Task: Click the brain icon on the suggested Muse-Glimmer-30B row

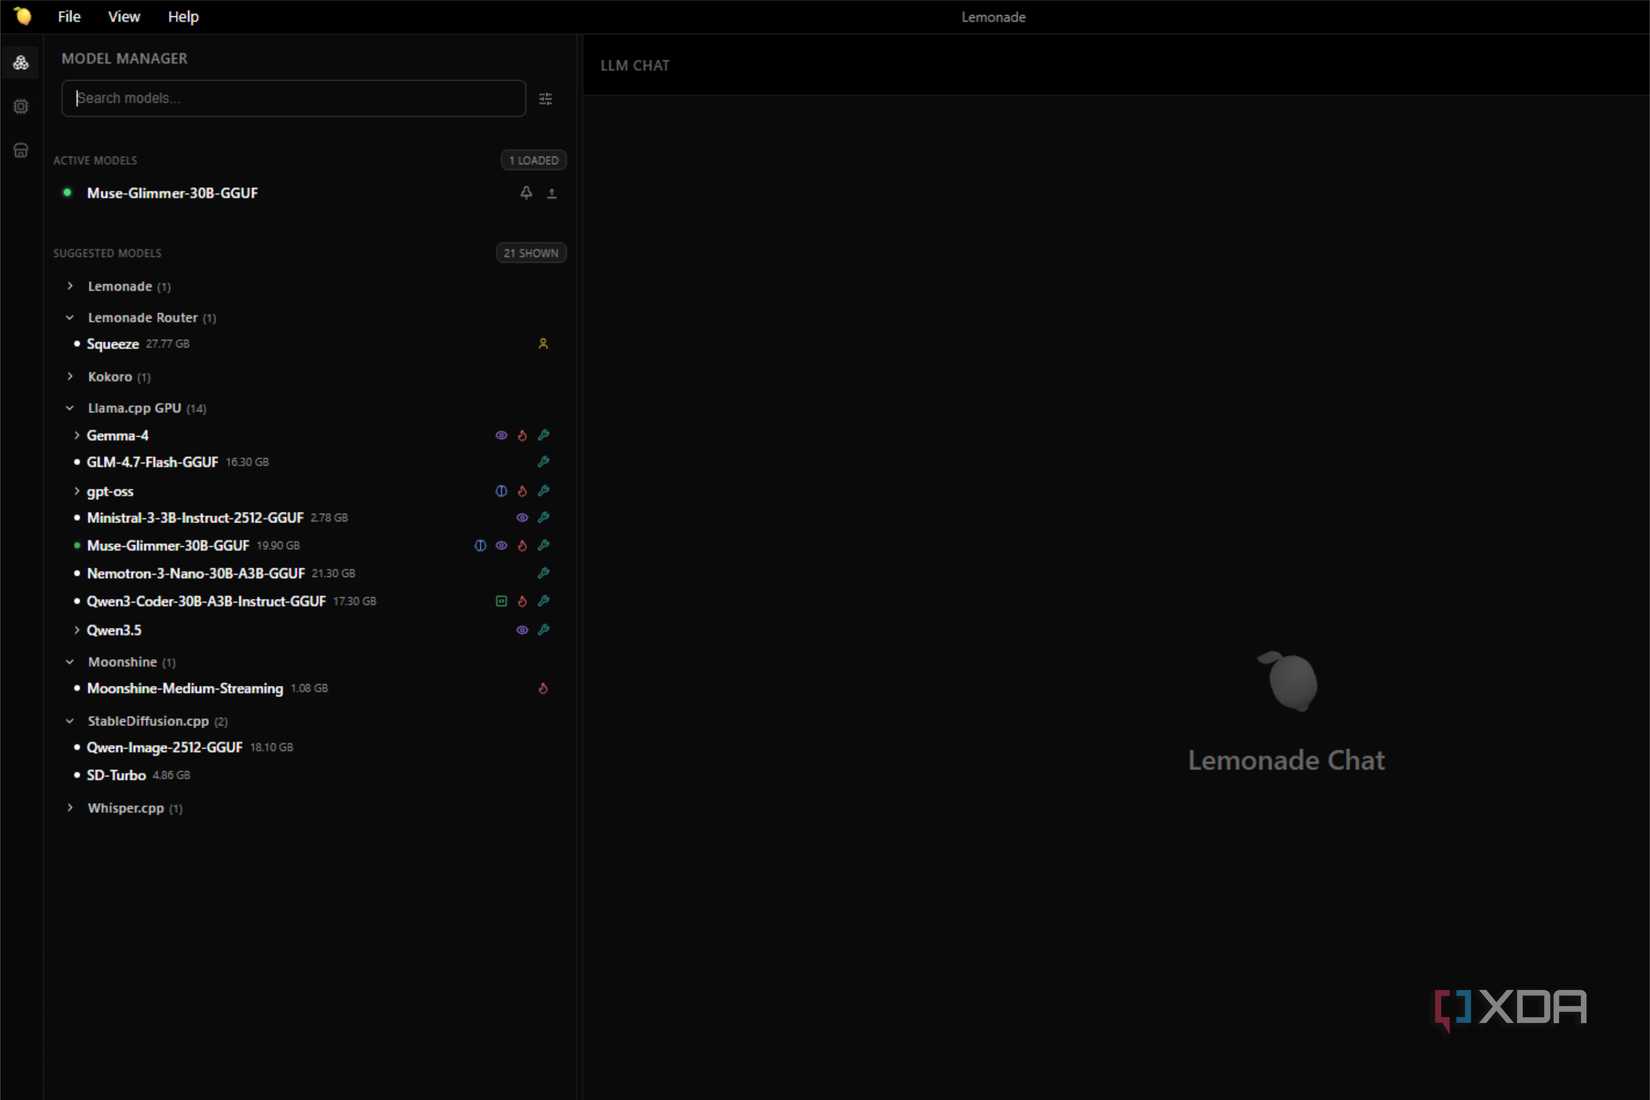Action: click(480, 546)
